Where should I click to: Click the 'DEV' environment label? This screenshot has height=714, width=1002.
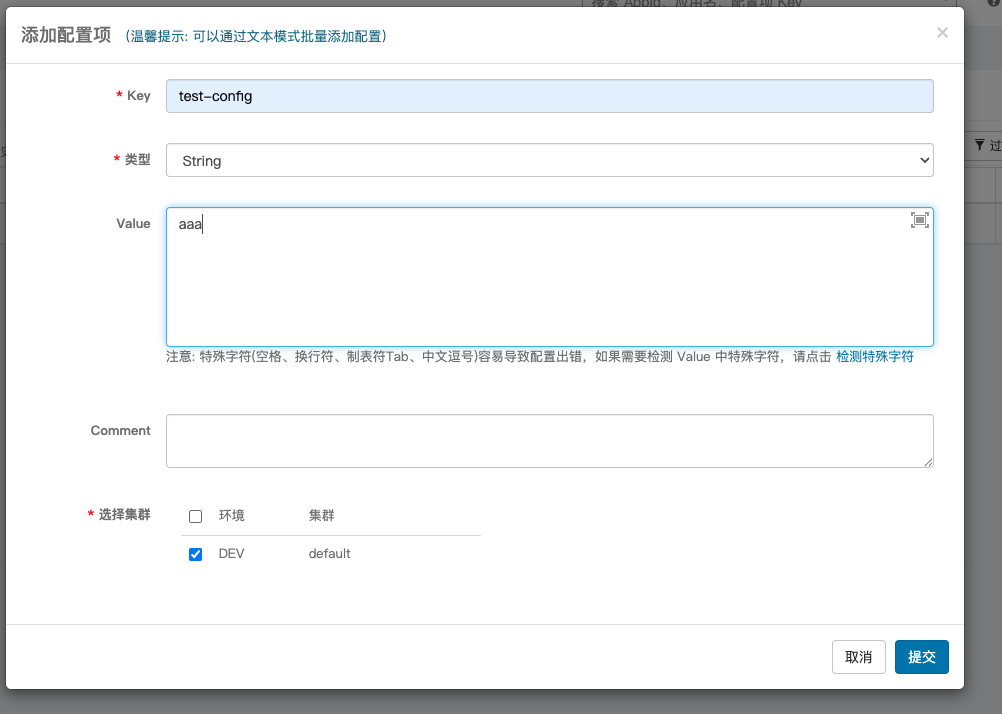point(231,554)
